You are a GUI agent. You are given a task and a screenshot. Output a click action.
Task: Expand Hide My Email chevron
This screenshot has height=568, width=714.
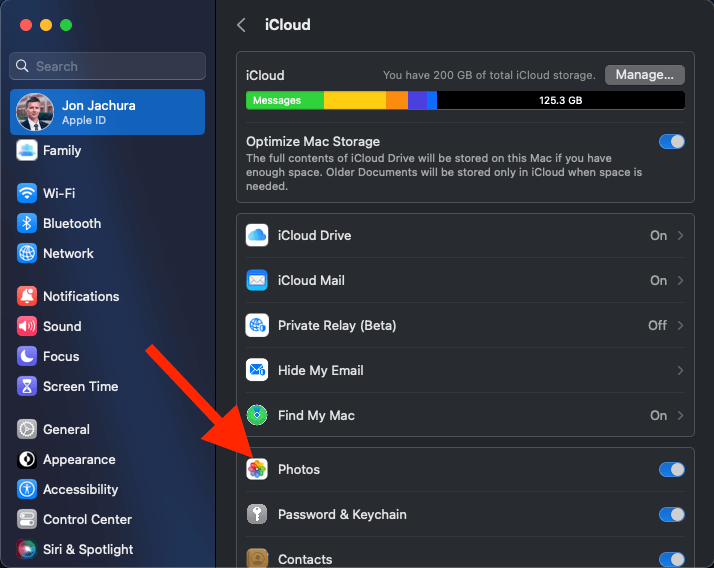(680, 371)
